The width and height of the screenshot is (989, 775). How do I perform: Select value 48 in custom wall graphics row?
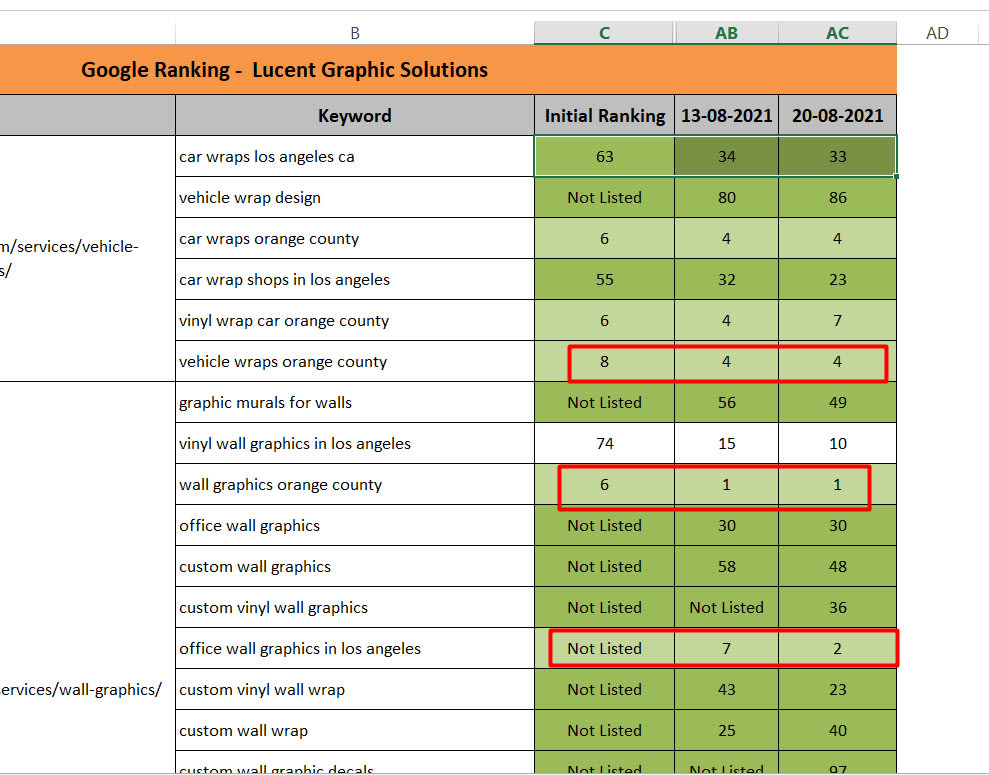point(838,566)
